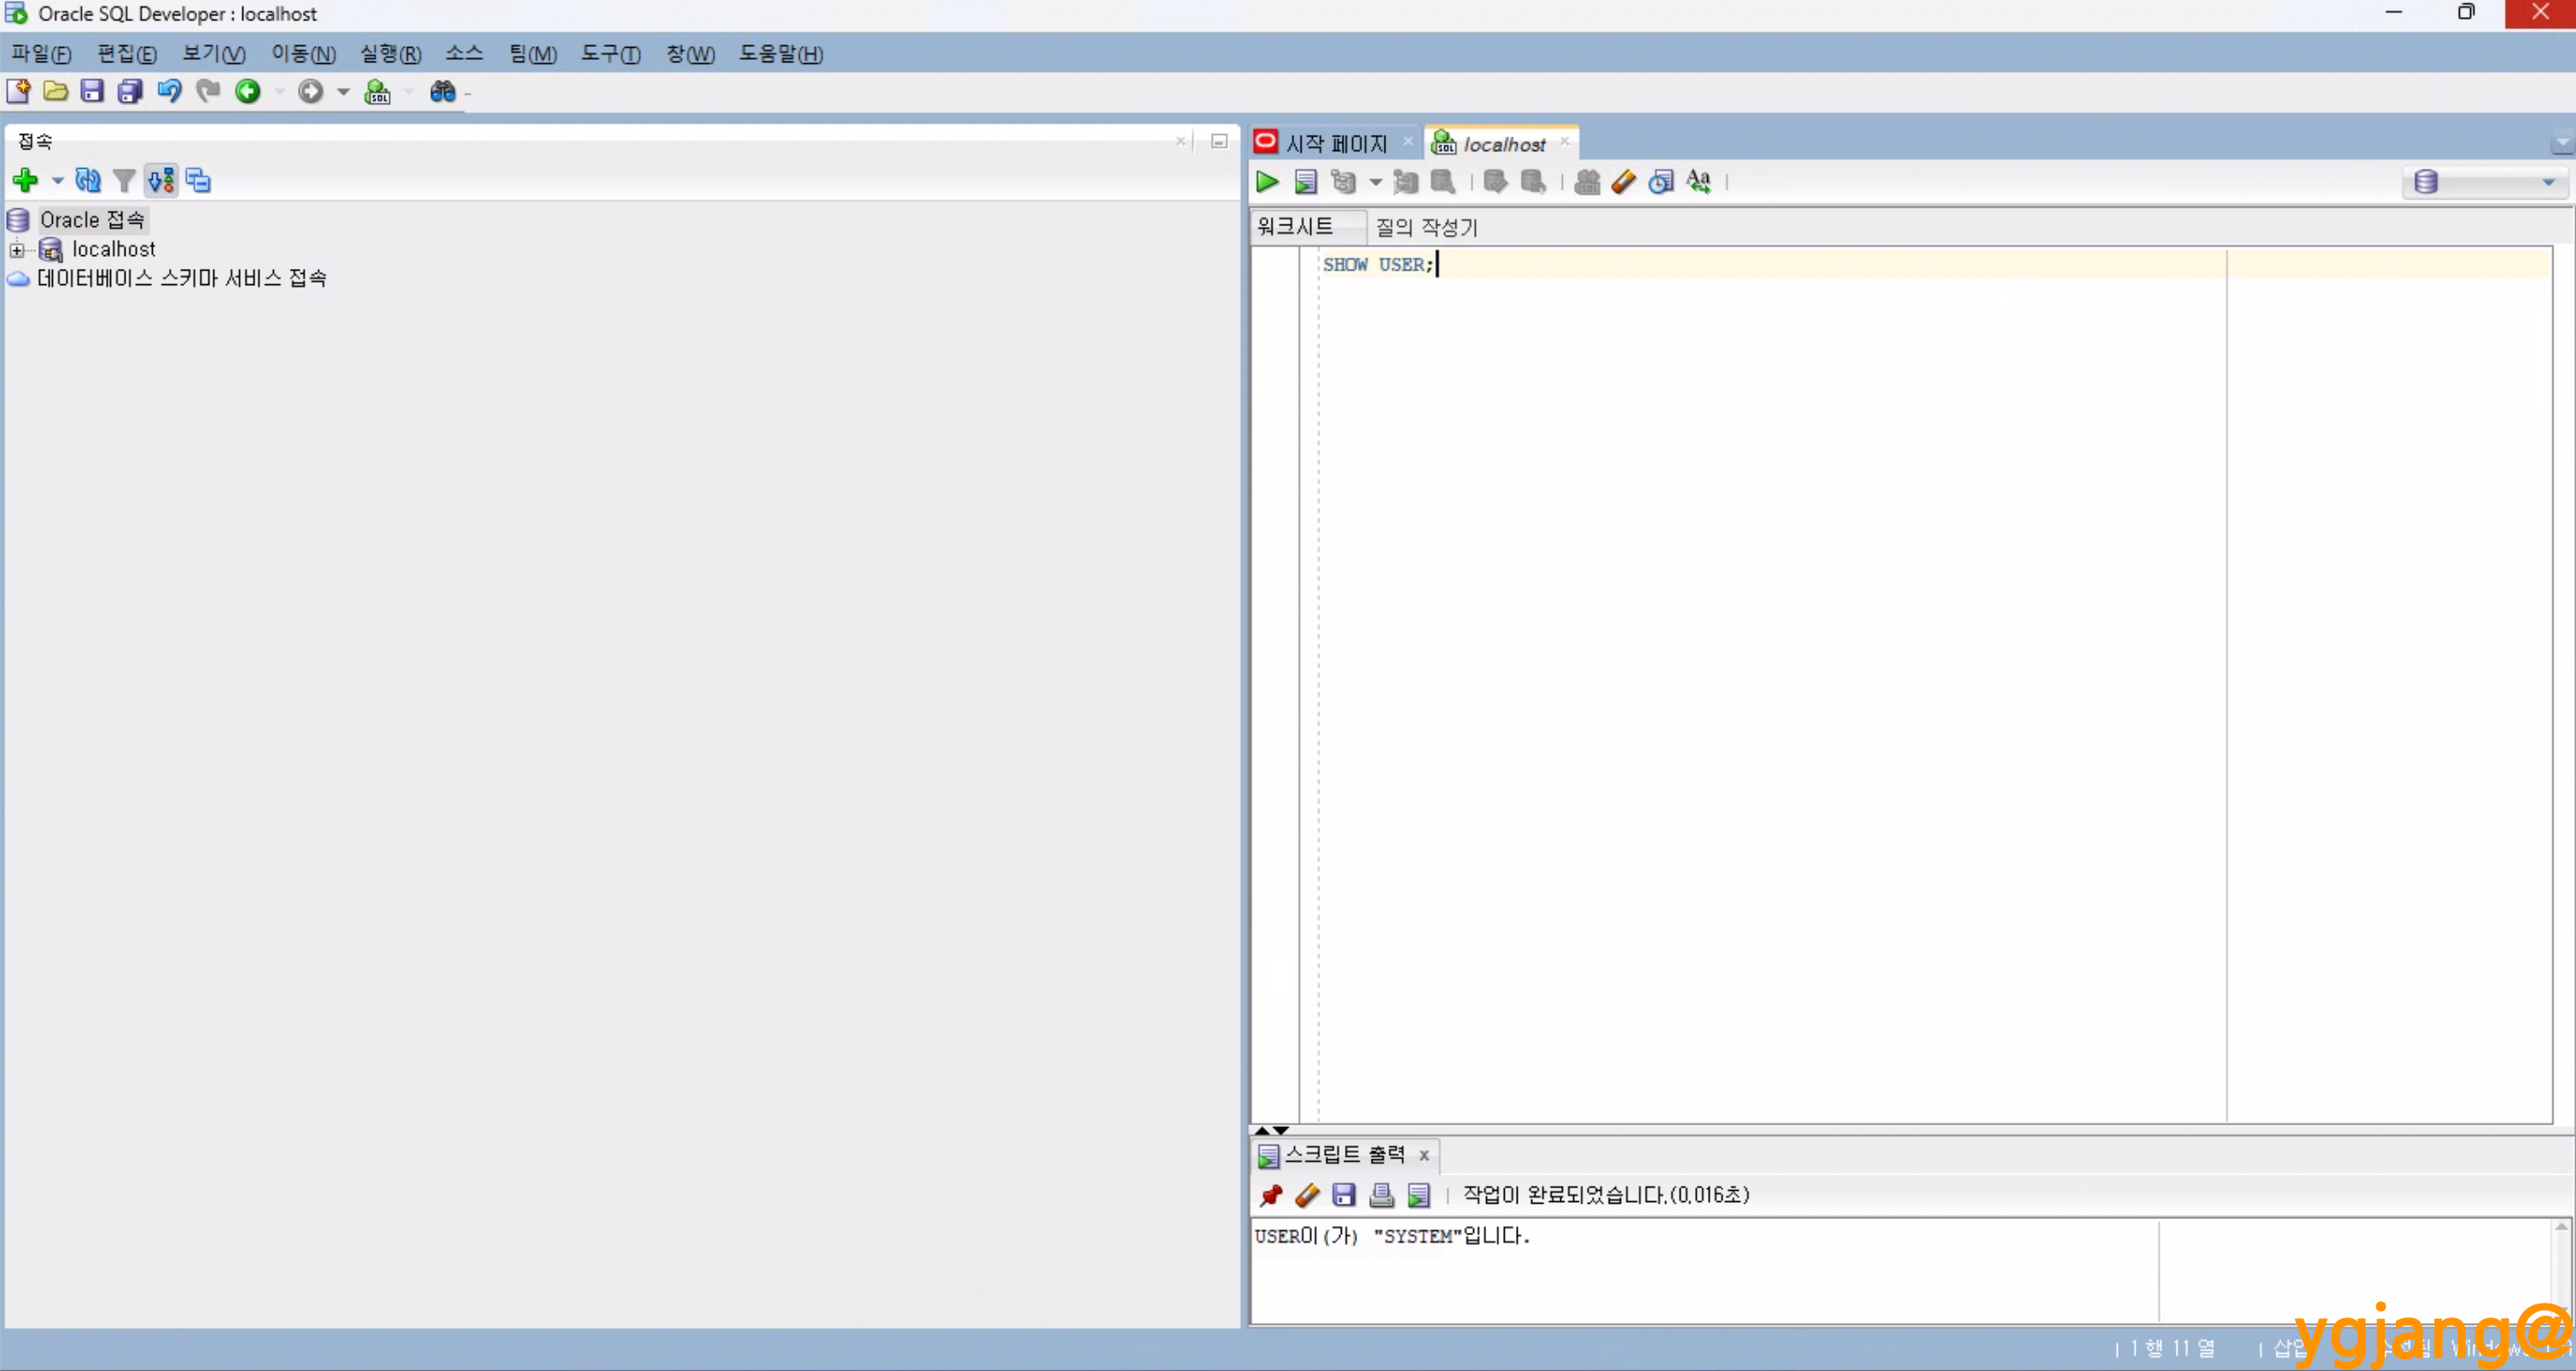Open the 소스 menu
The height and width of the screenshot is (1371, 2576).
[464, 54]
